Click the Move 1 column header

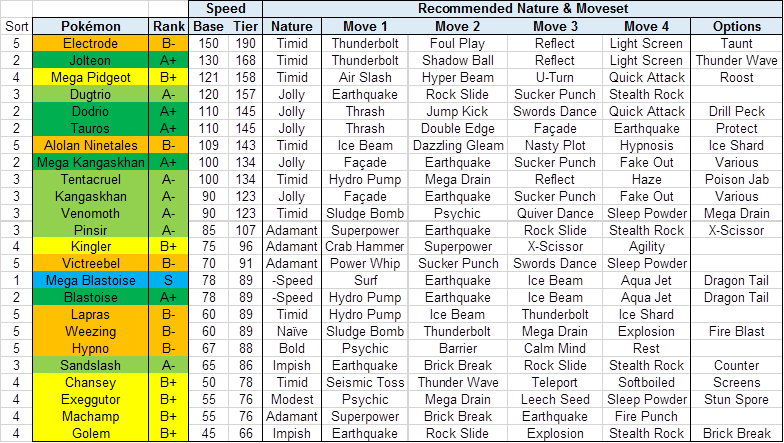[x=365, y=26]
